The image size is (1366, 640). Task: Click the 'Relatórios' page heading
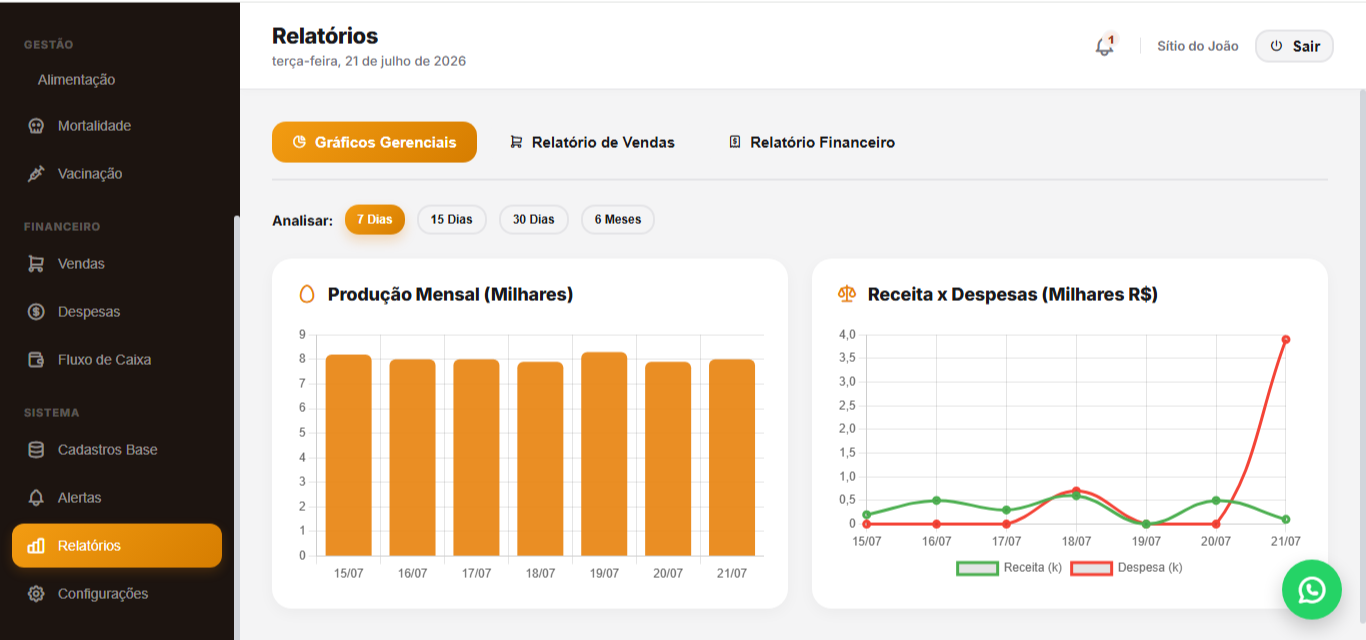click(x=325, y=36)
